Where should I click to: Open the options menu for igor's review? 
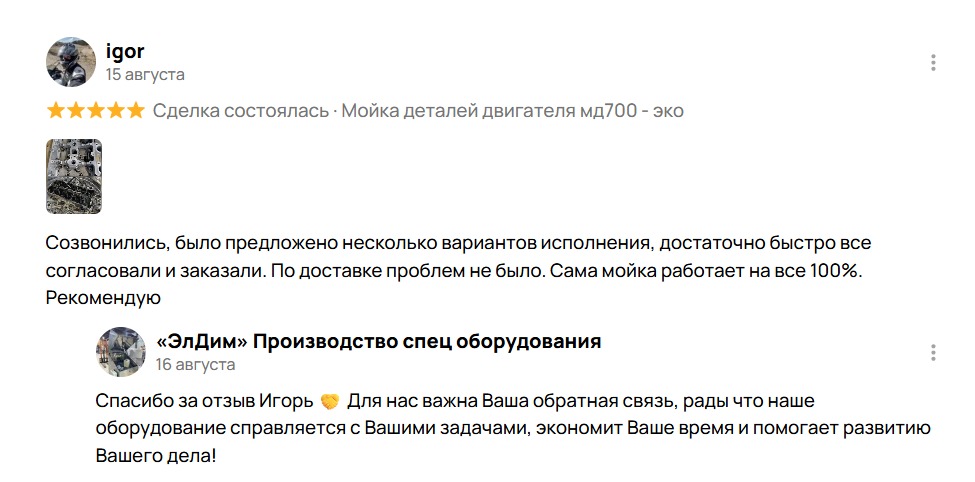[x=933, y=62]
